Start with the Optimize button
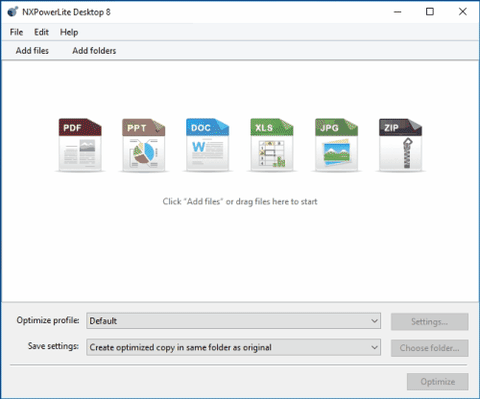480x399 pixels. [x=438, y=382]
